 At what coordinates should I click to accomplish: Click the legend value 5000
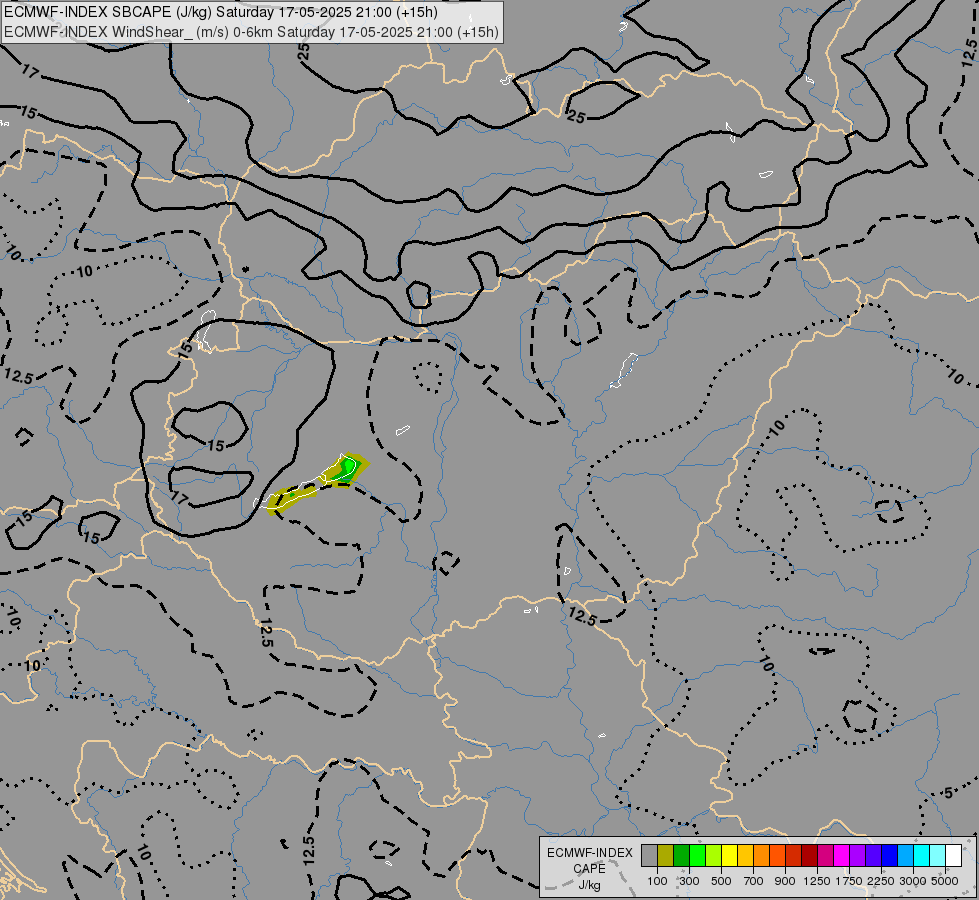(945, 881)
